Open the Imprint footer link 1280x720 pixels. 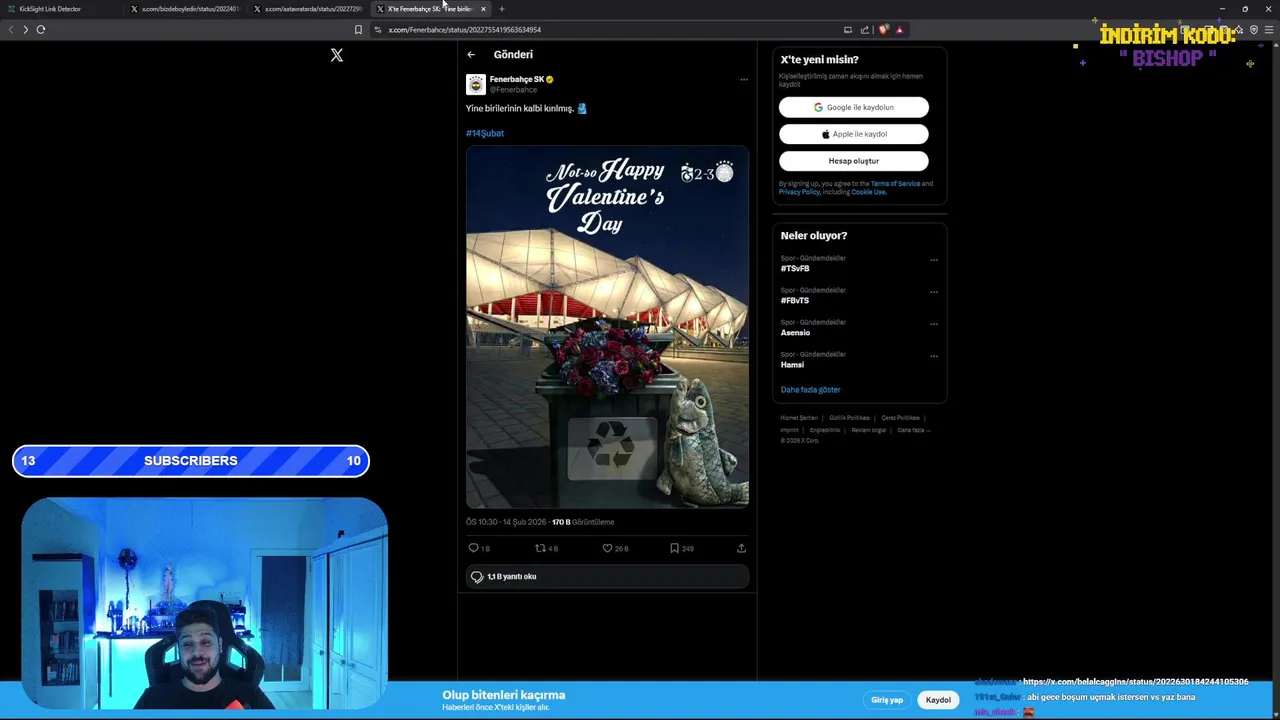(789, 430)
